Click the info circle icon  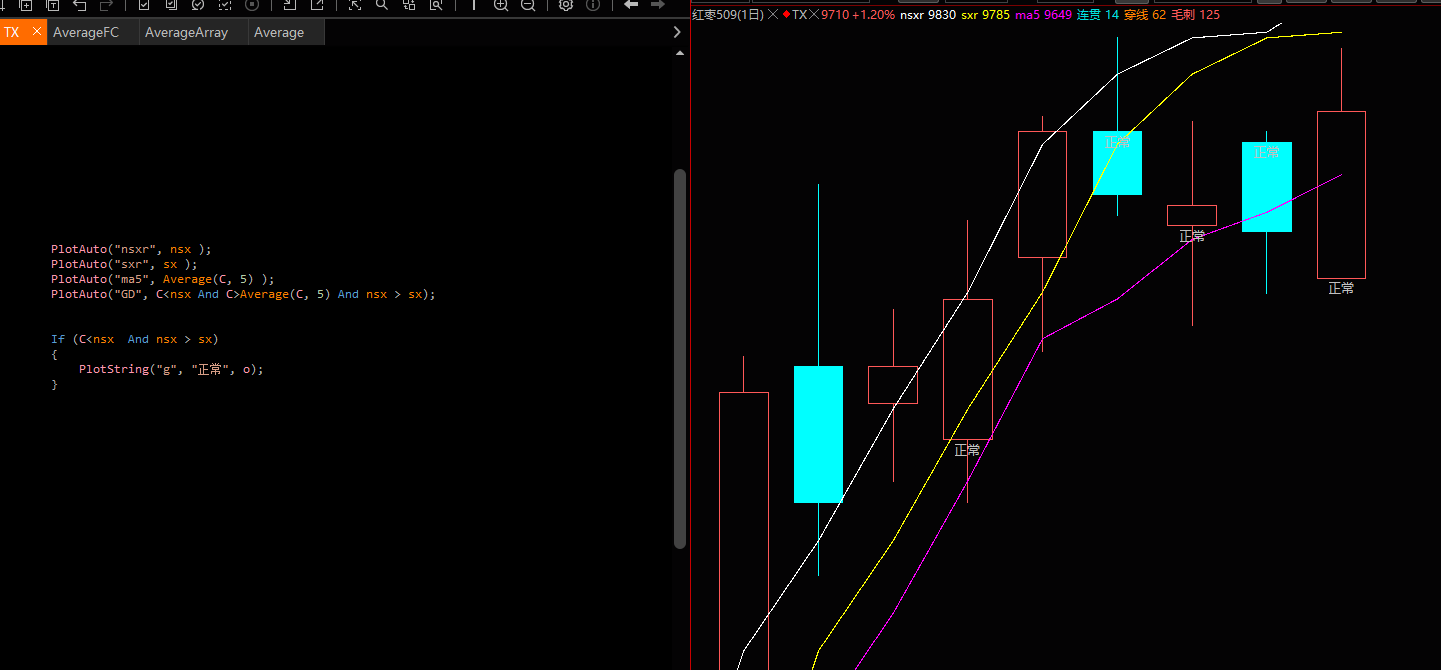pyautogui.click(x=593, y=5)
